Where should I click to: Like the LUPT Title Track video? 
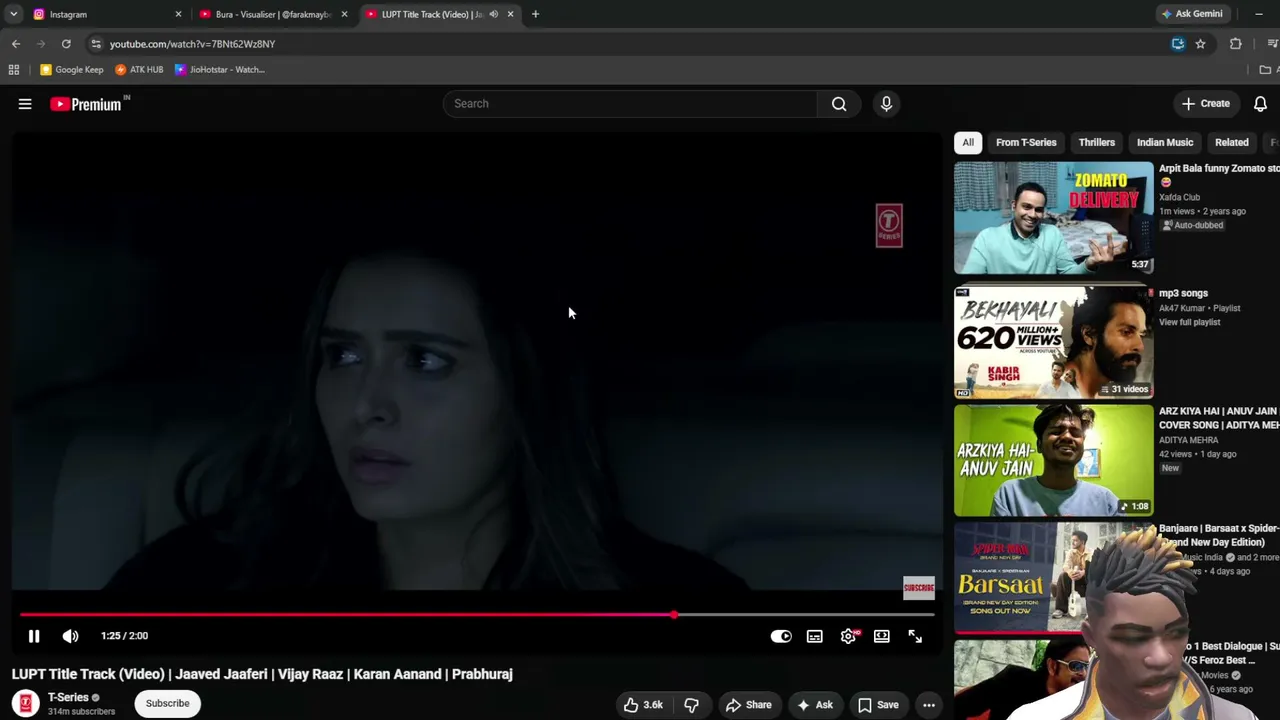[x=643, y=705]
